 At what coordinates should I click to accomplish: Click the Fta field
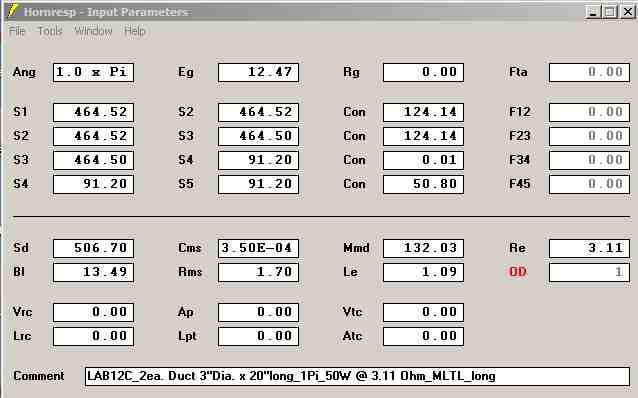[589, 72]
